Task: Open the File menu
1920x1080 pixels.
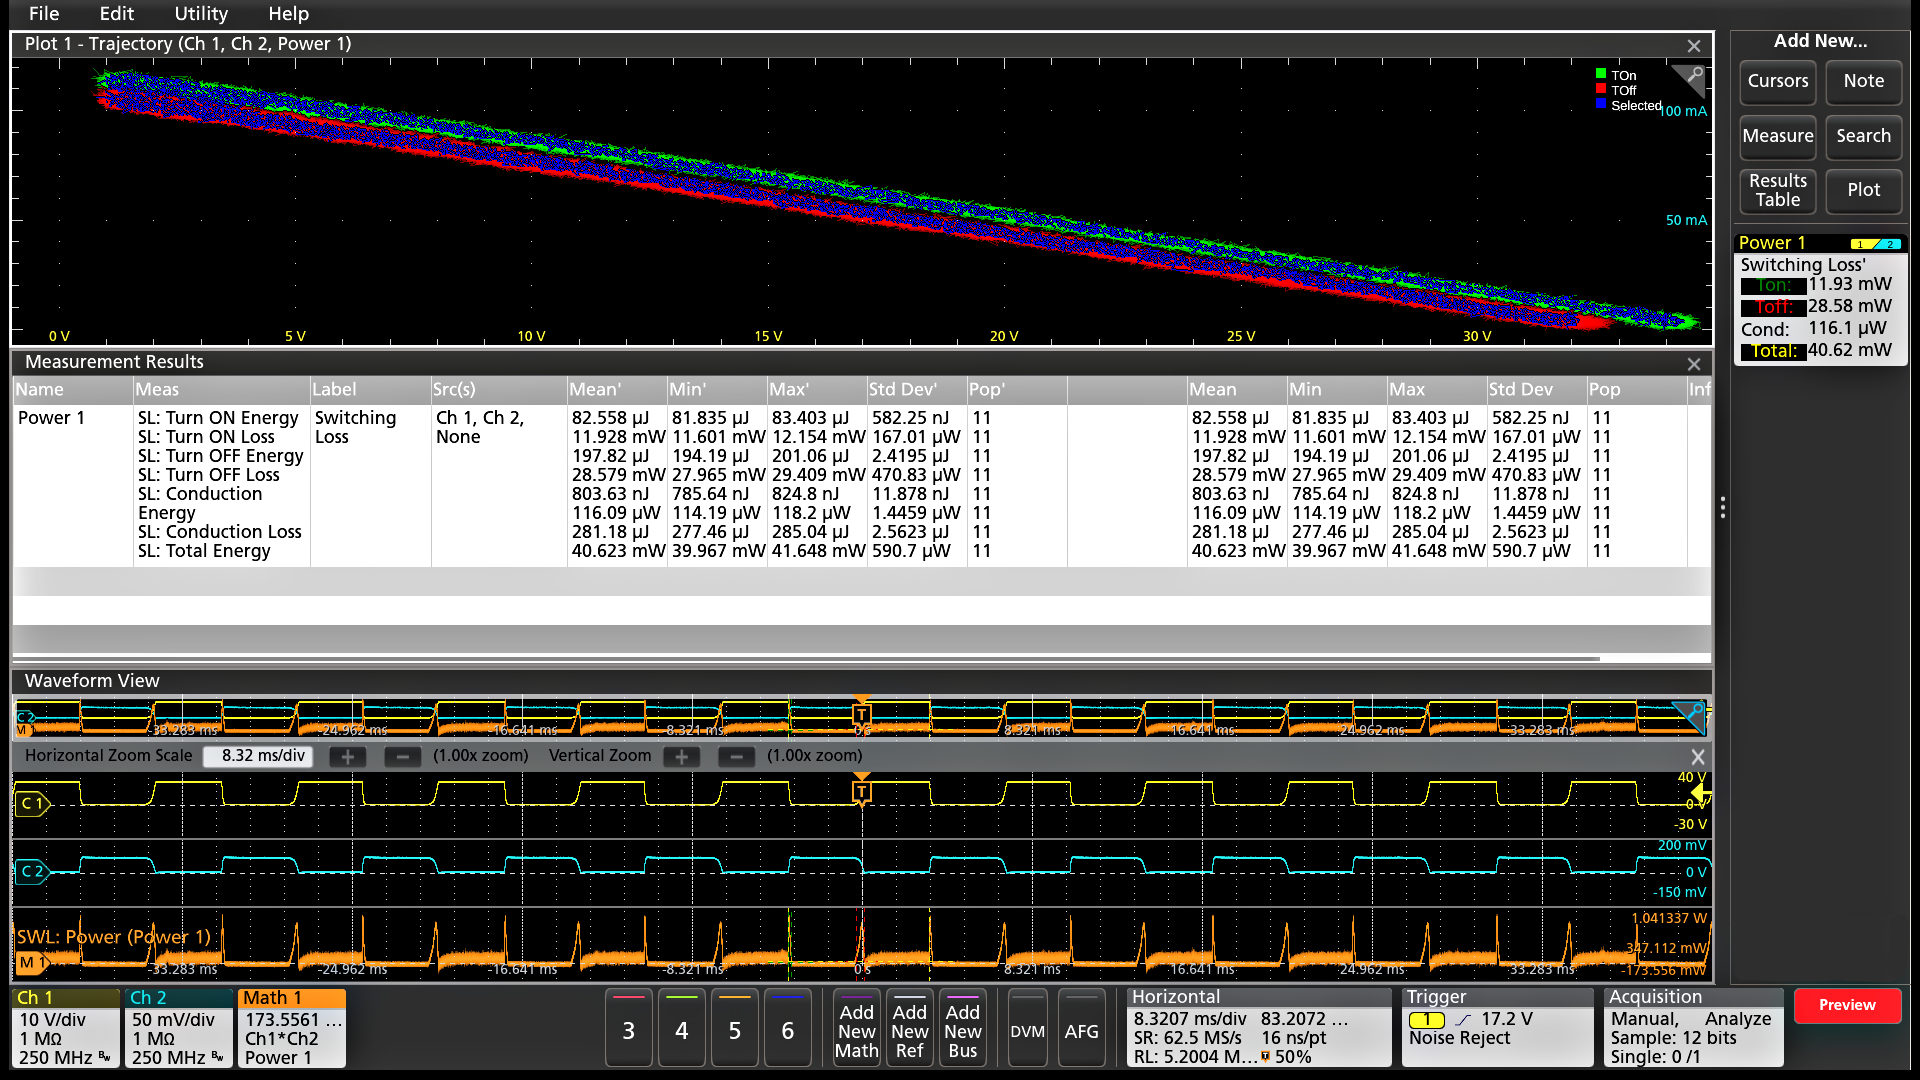Action: 43,14
